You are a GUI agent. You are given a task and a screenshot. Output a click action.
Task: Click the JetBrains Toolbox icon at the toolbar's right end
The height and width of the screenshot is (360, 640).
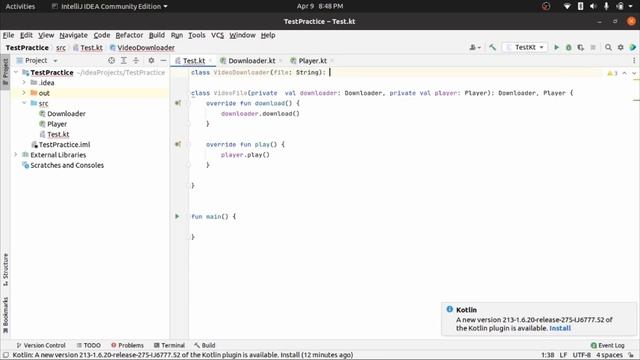(x=633, y=47)
